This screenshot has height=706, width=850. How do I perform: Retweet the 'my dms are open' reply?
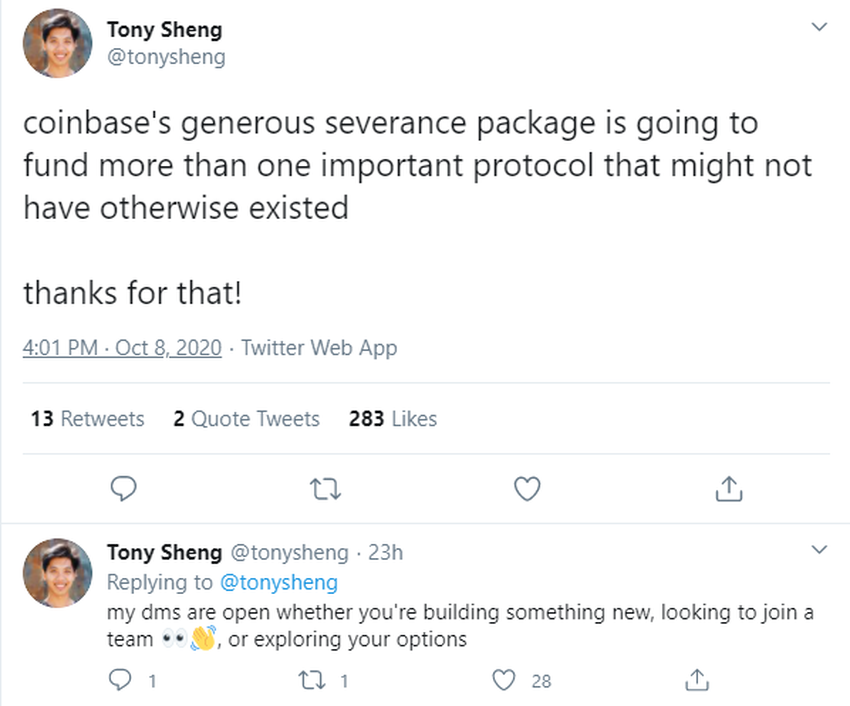(x=310, y=680)
